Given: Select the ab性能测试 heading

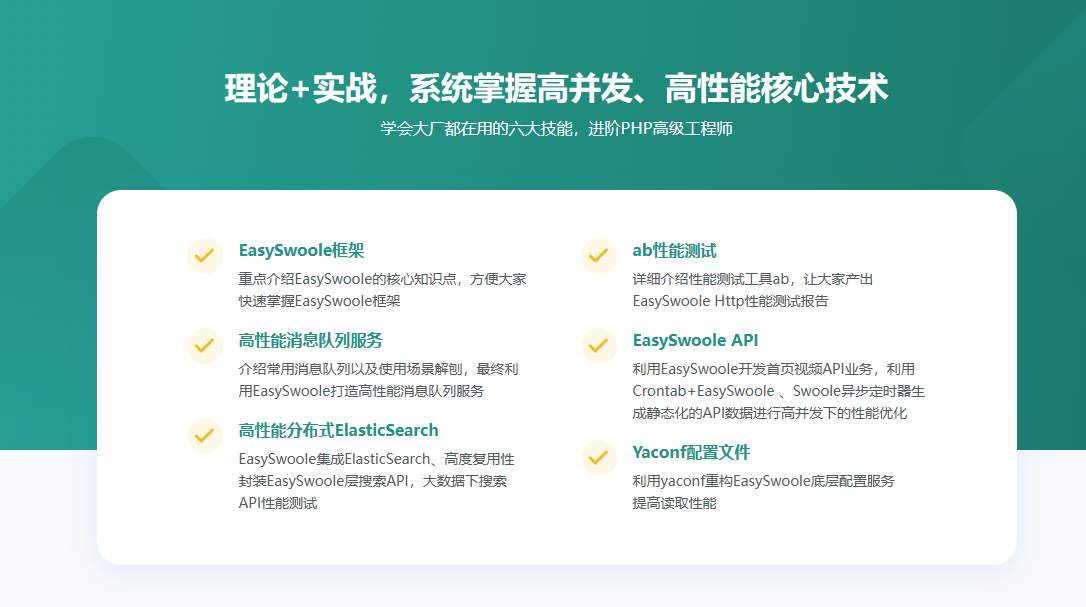Looking at the screenshot, I should (674, 251).
